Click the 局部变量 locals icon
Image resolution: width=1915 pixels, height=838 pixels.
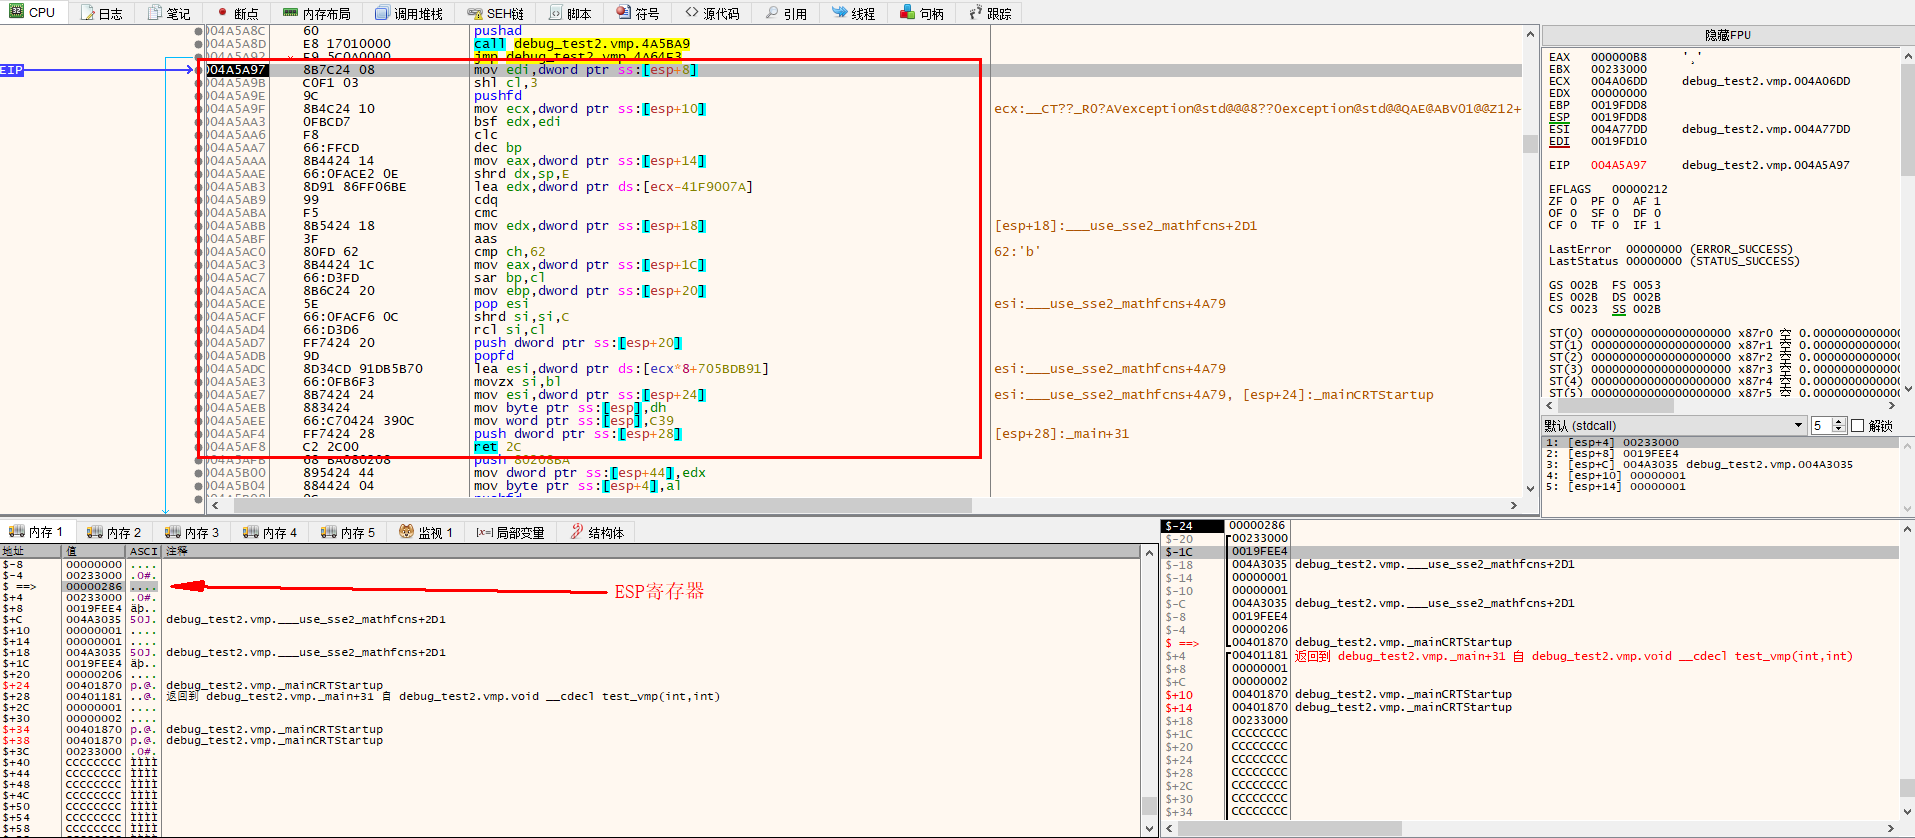(x=484, y=533)
